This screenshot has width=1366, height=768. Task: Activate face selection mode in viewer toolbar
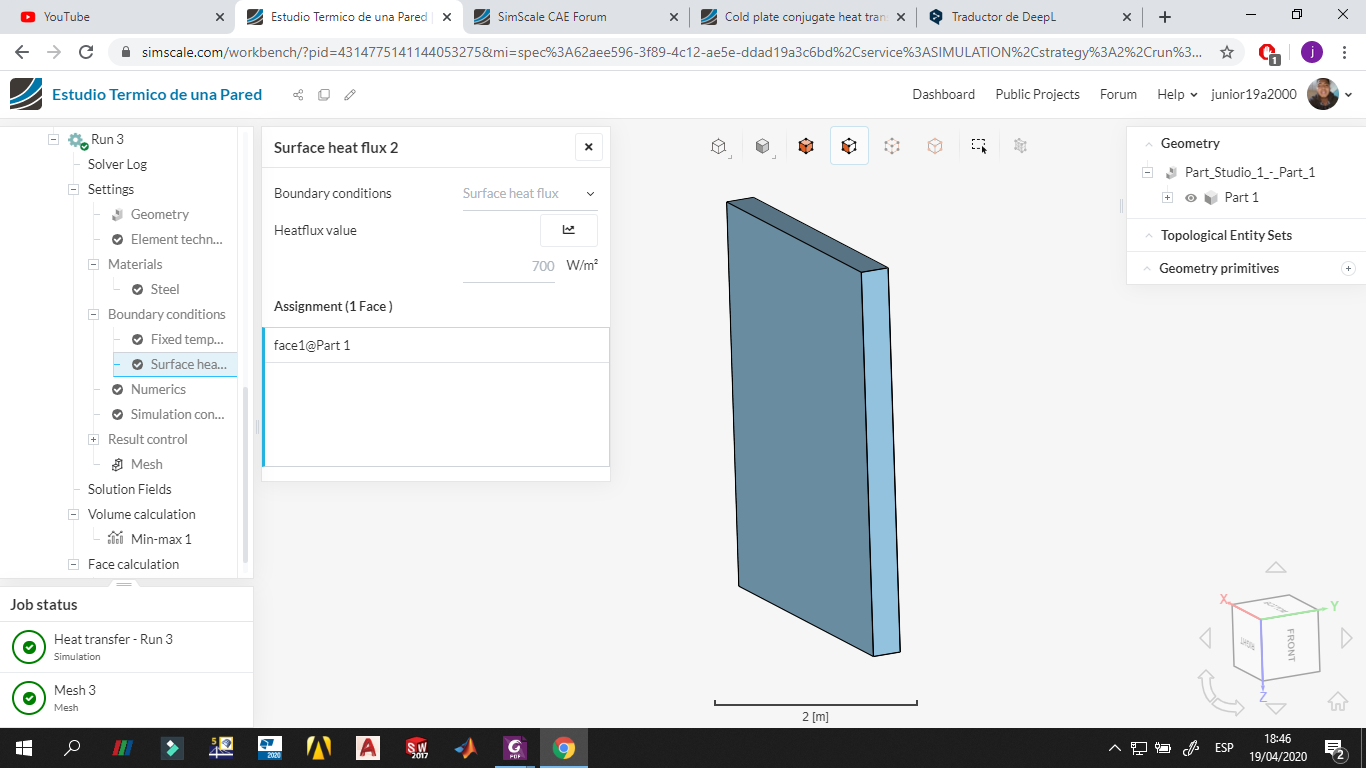pyautogui.click(x=849, y=146)
